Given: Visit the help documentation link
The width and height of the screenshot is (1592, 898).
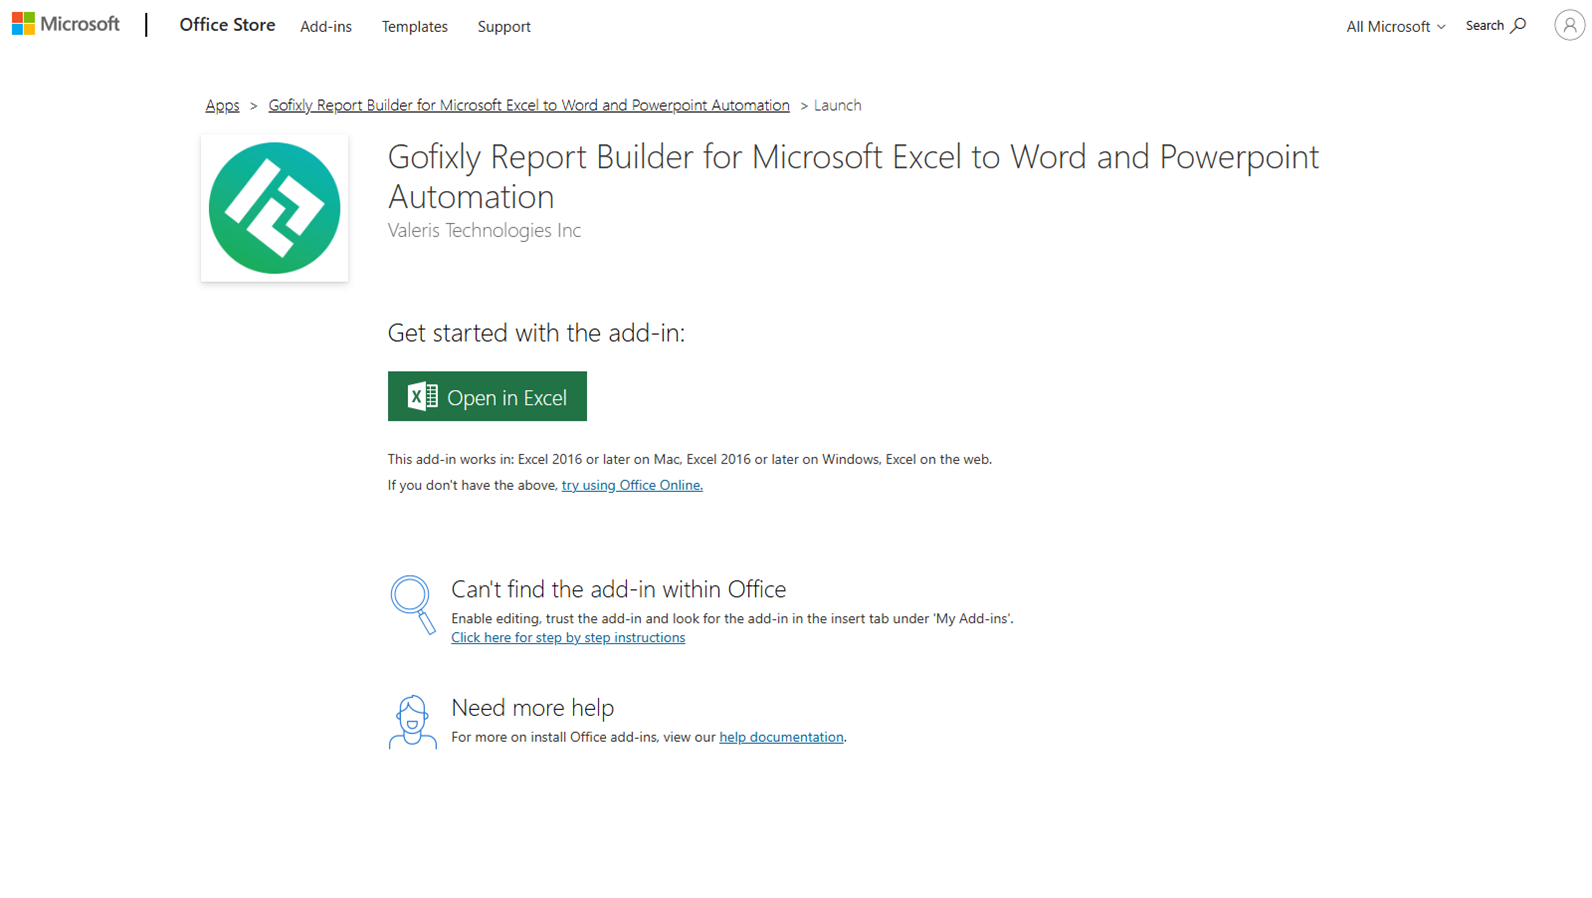Looking at the screenshot, I should pos(781,737).
